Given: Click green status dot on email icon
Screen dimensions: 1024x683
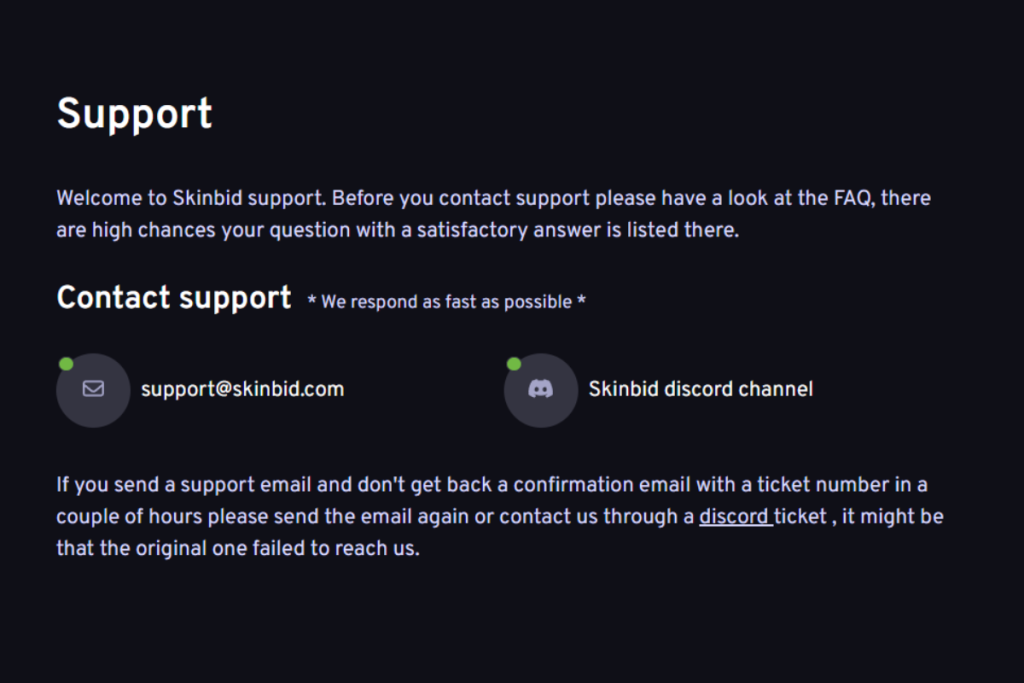Looking at the screenshot, I should [66, 364].
